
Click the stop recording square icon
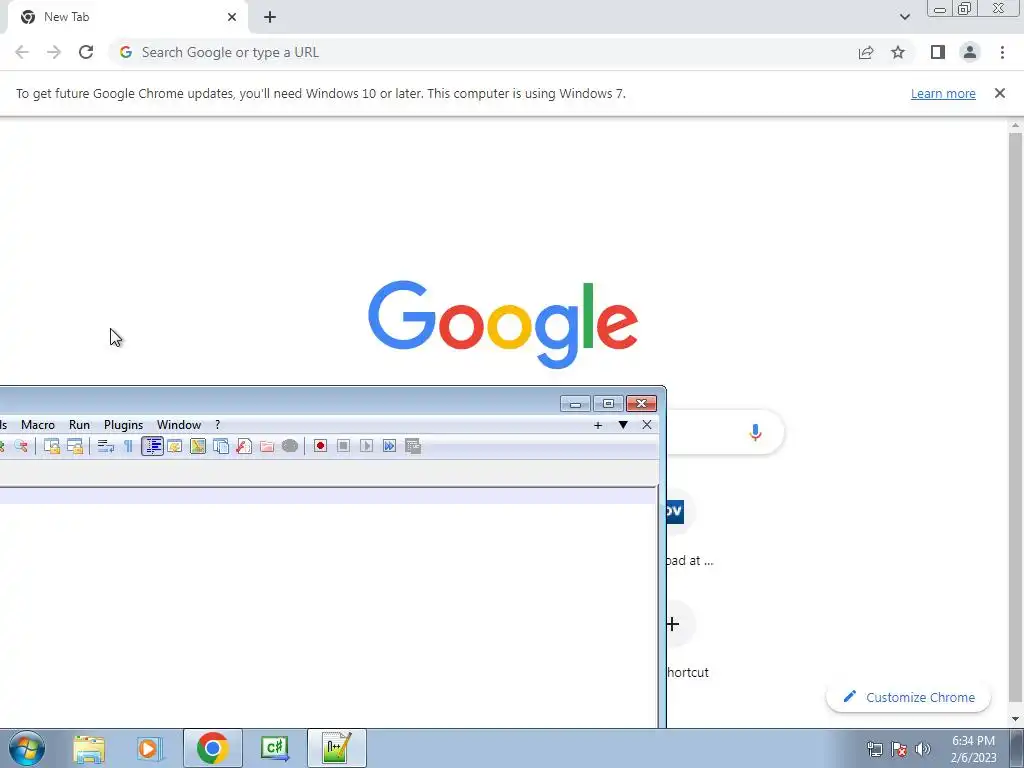click(x=344, y=446)
